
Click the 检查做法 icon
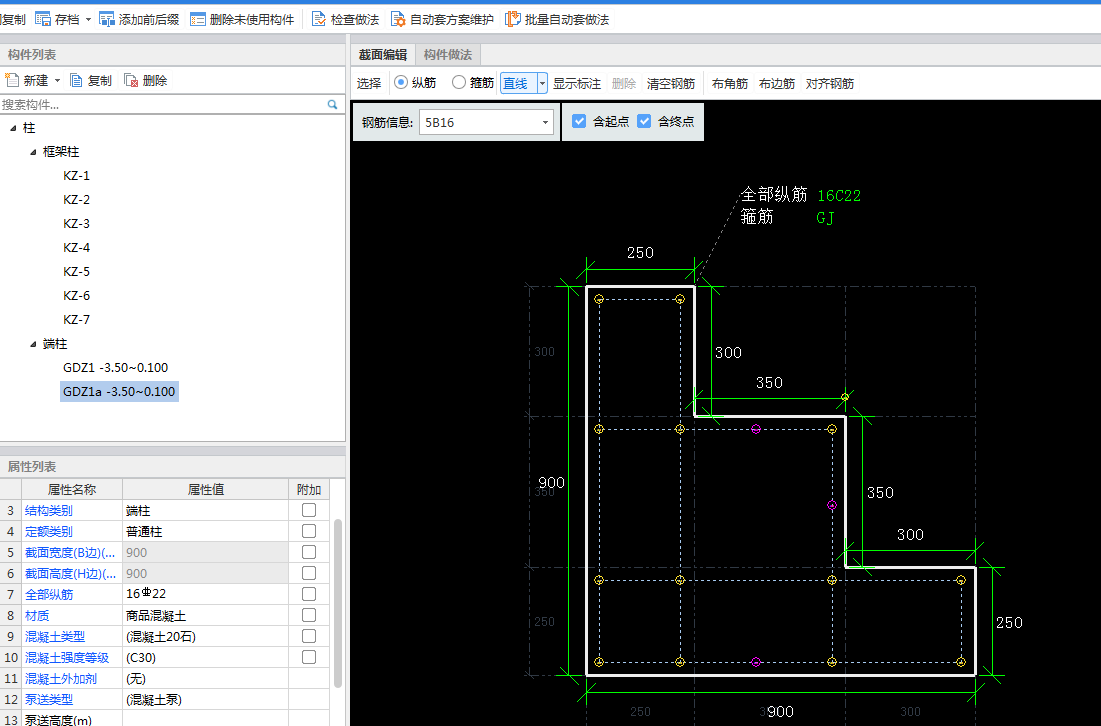click(x=319, y=20)
